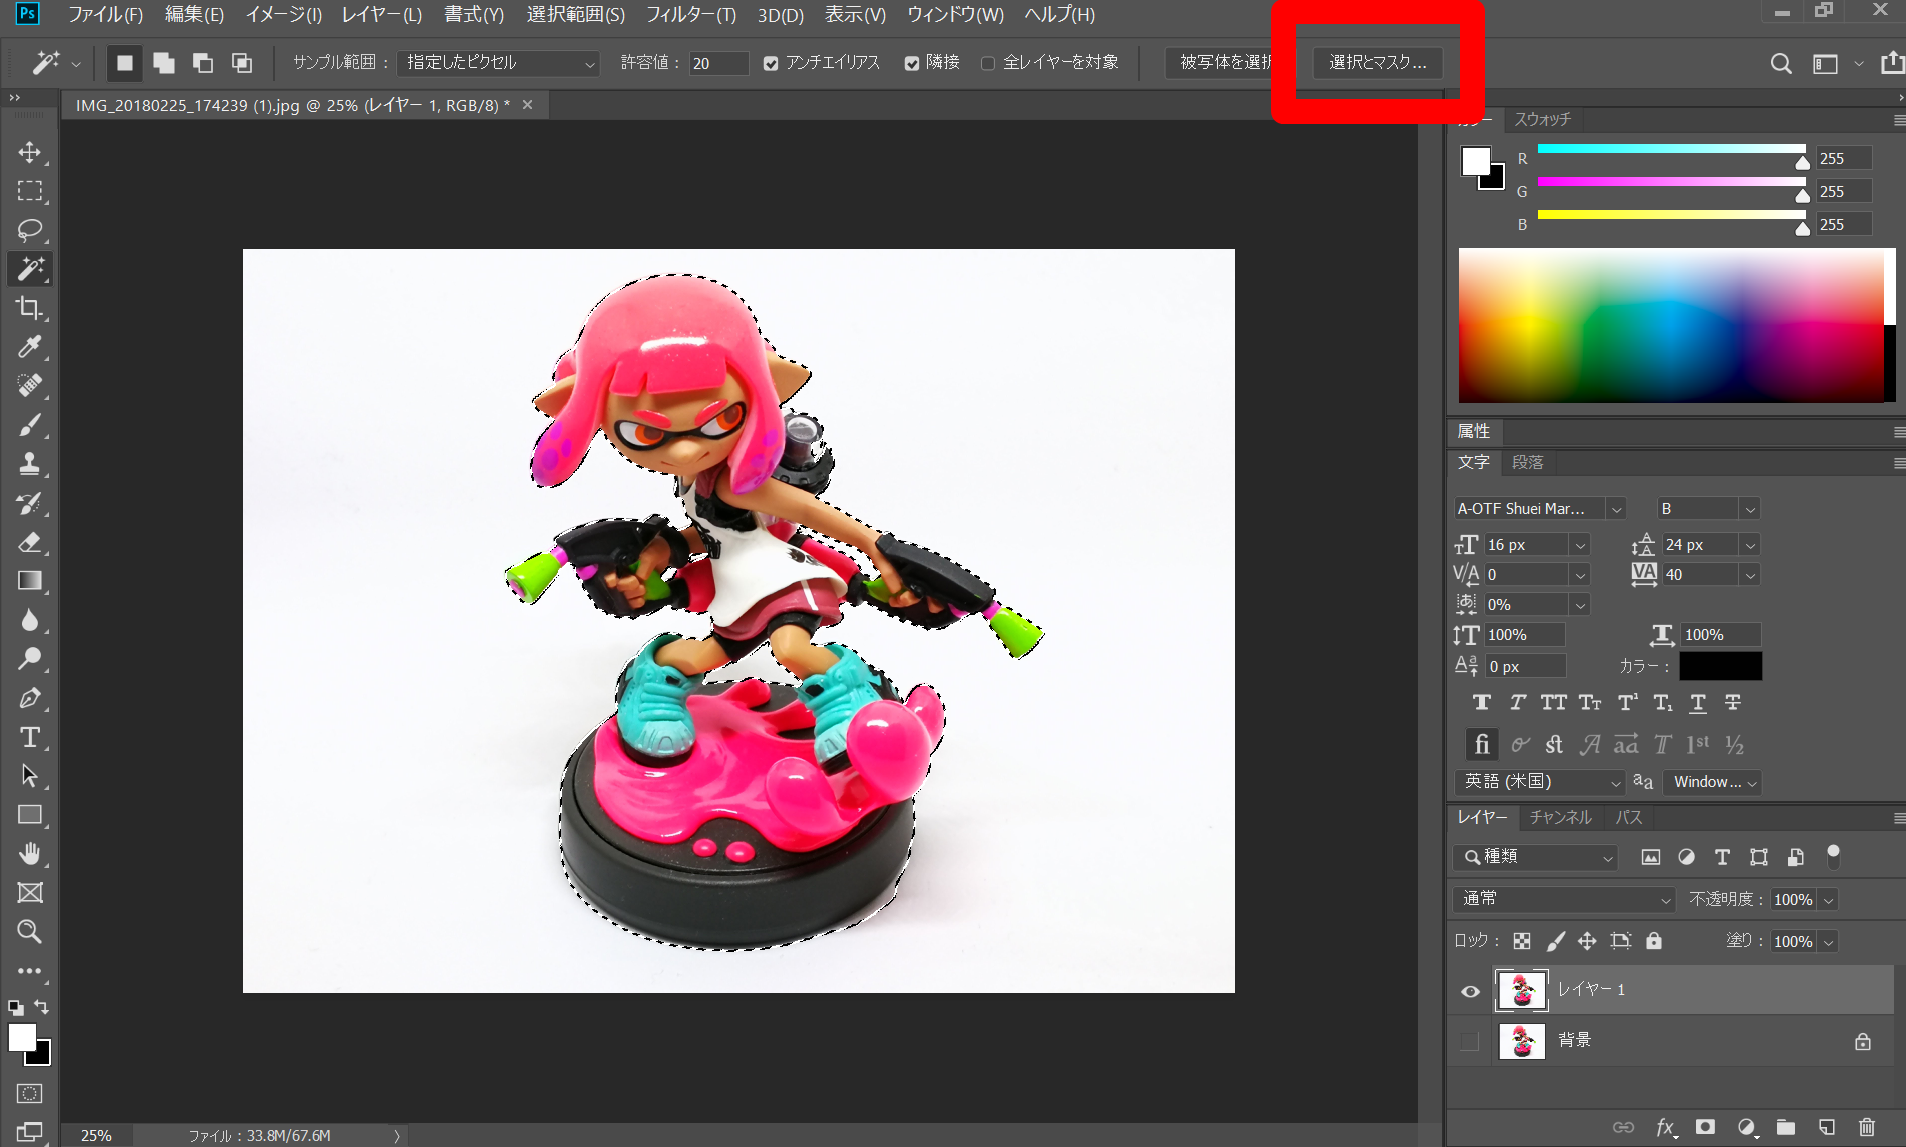1906x1147 pixels.
Task: Enable the 全レイヤーを対象 checkbox
Action: pos(988,63)
